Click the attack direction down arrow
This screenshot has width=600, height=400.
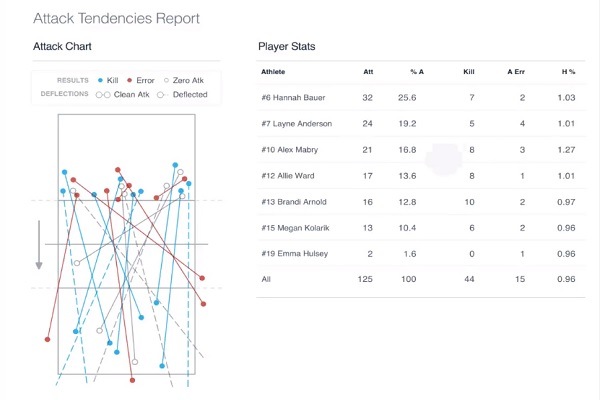pyautogui.click(x=39, y=245)
